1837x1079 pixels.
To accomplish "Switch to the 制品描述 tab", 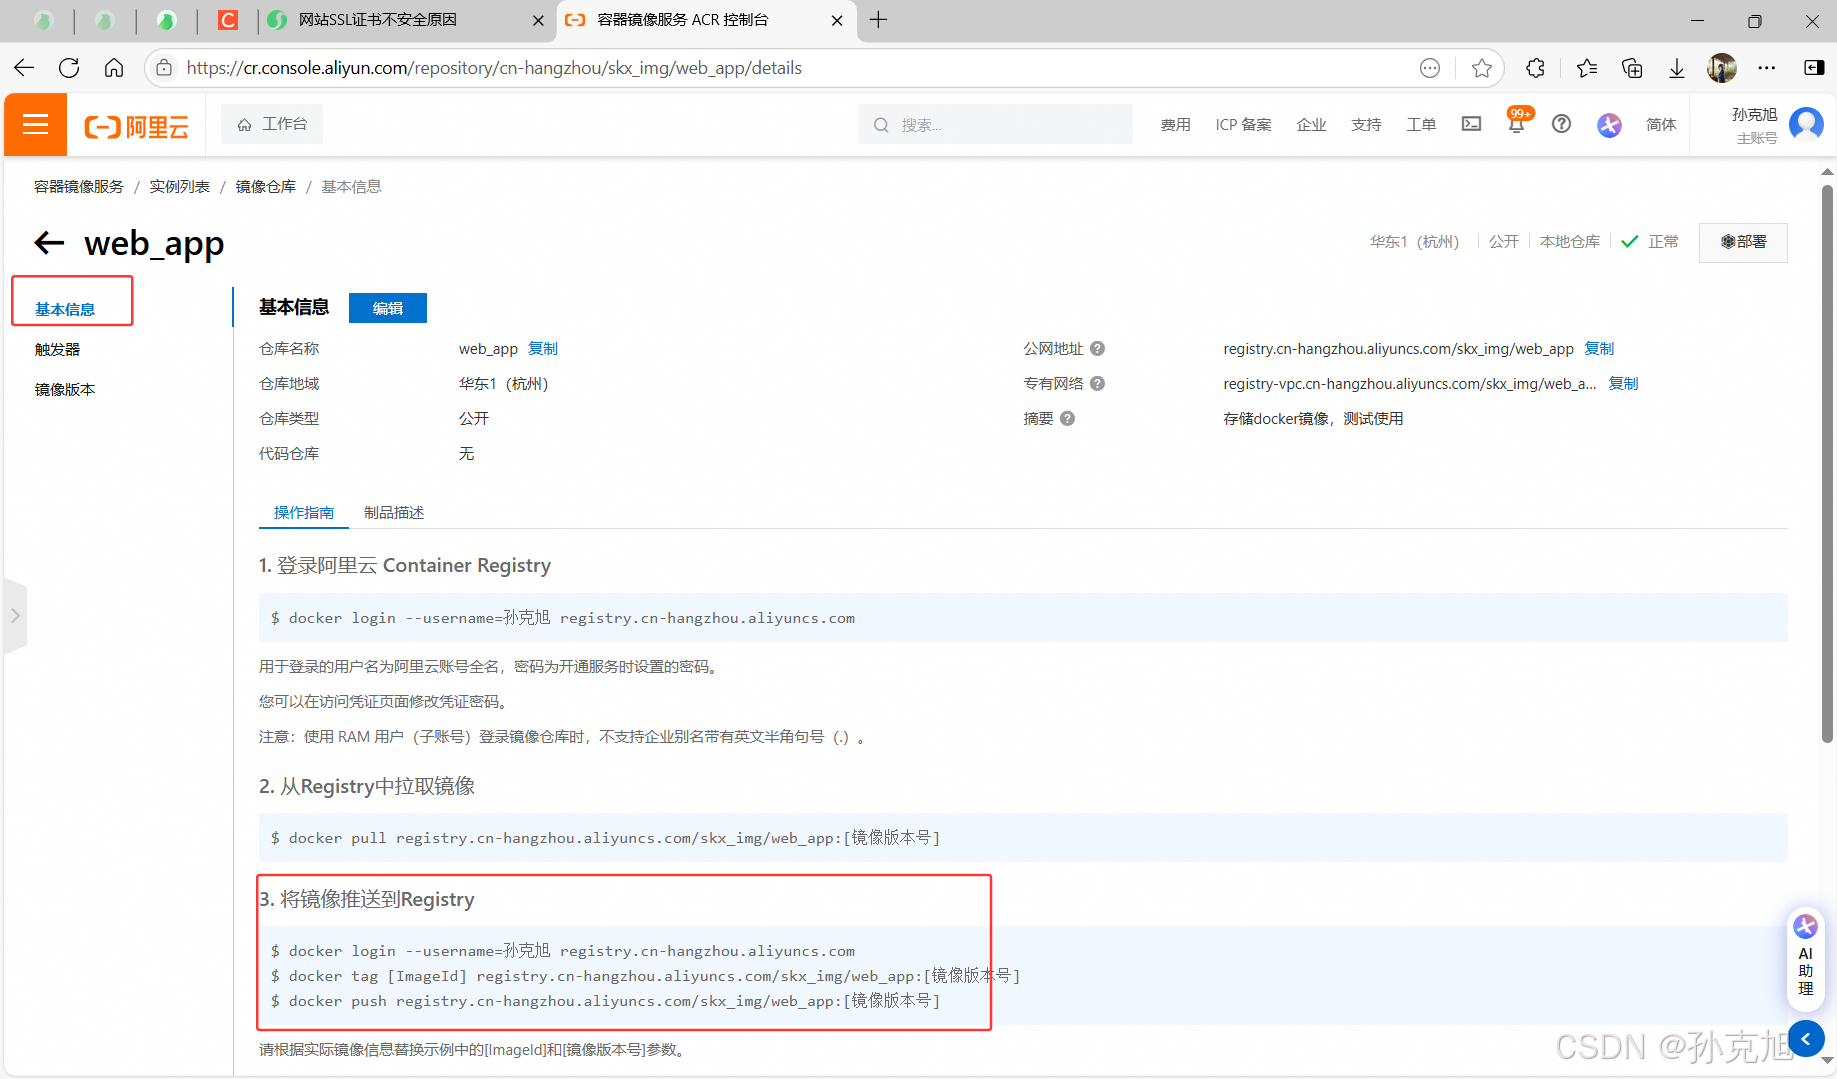I will pos(394,512).
